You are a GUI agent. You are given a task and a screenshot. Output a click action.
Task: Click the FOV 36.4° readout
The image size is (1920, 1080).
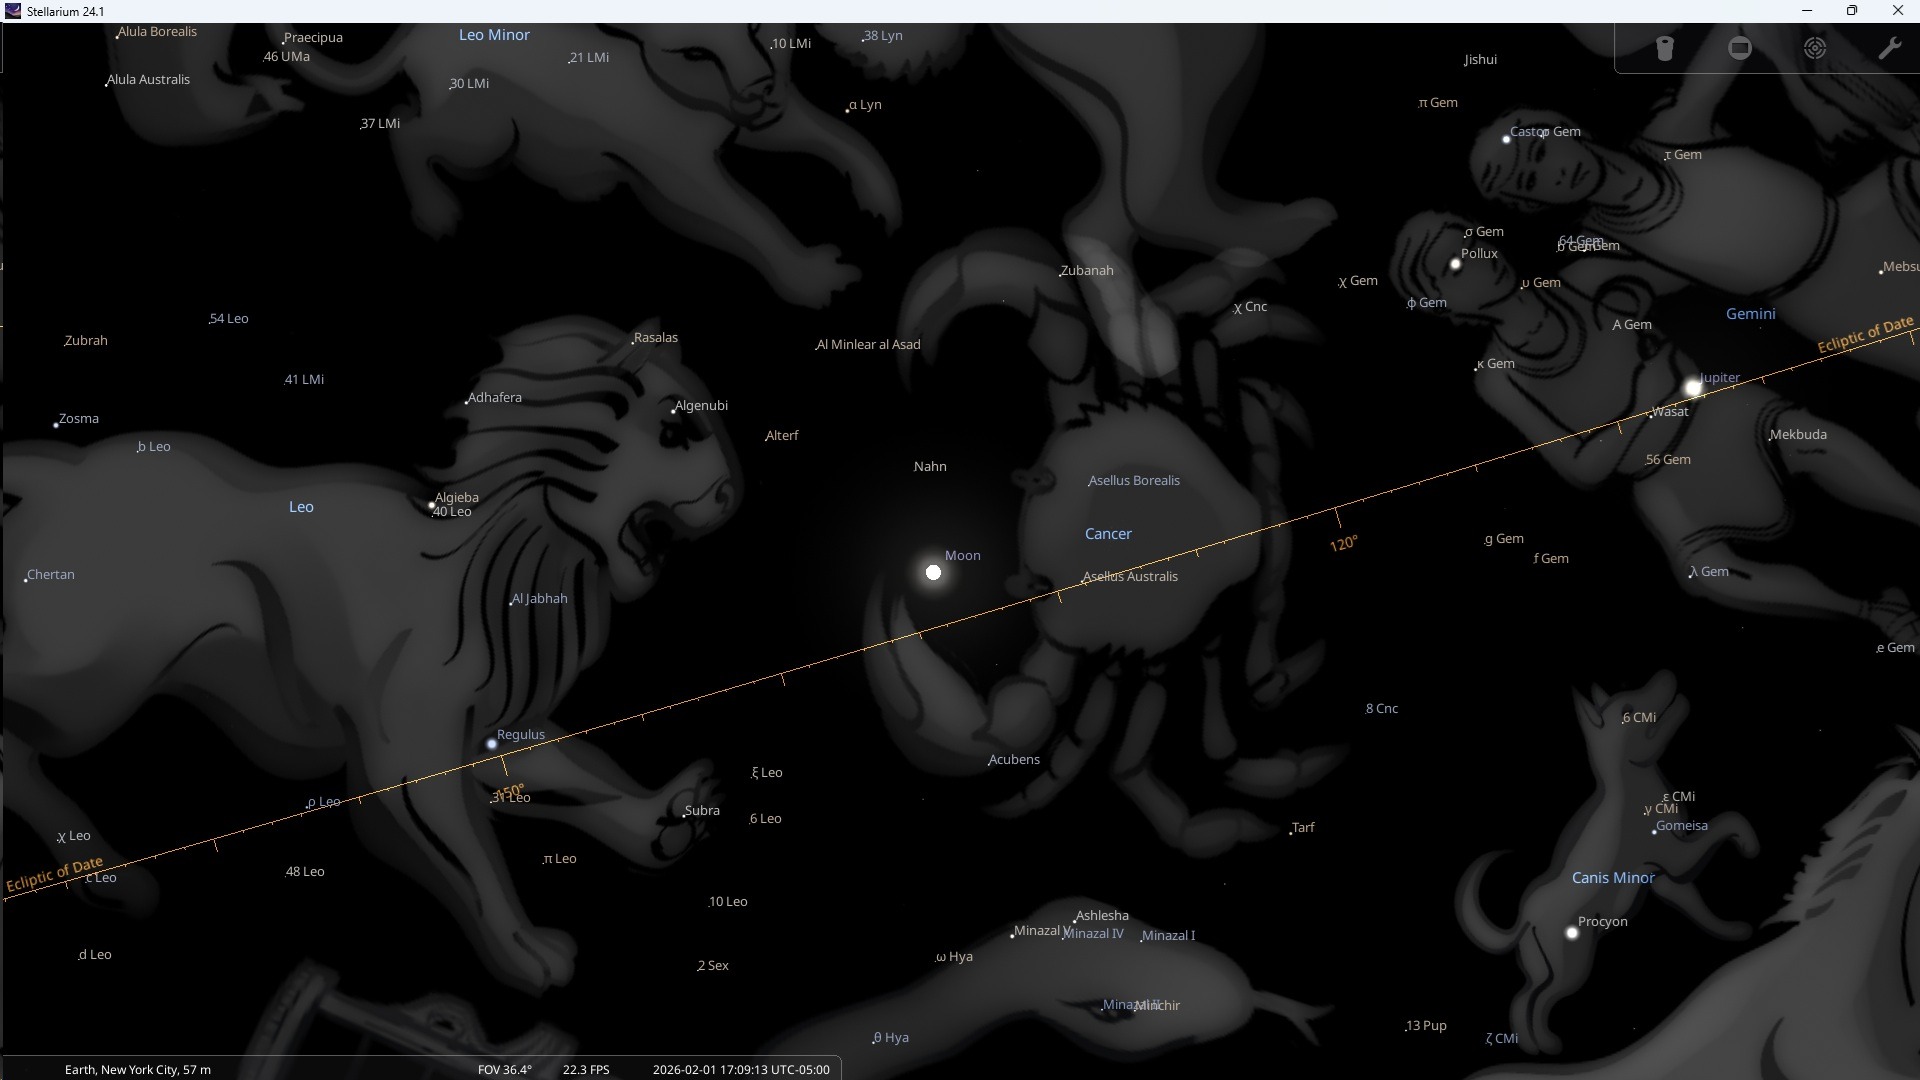click(504, 1069)
